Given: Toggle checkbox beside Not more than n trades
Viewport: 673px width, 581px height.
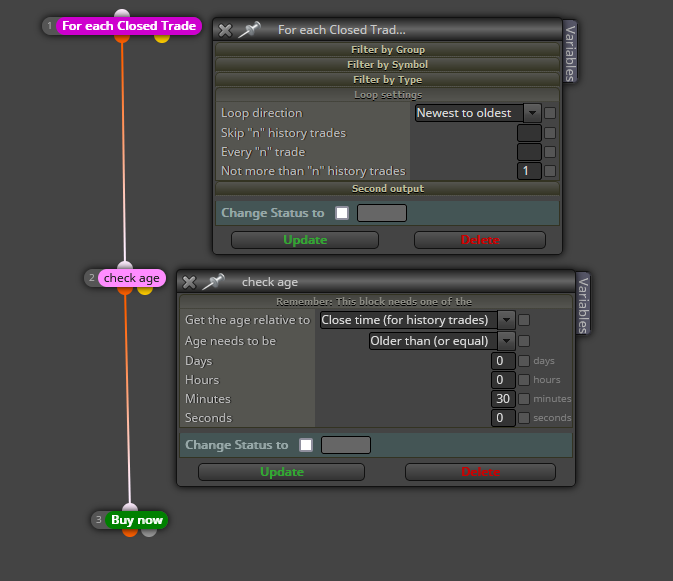Looking at the screenshot, I should pyautogui.click(x=550, y=171).
